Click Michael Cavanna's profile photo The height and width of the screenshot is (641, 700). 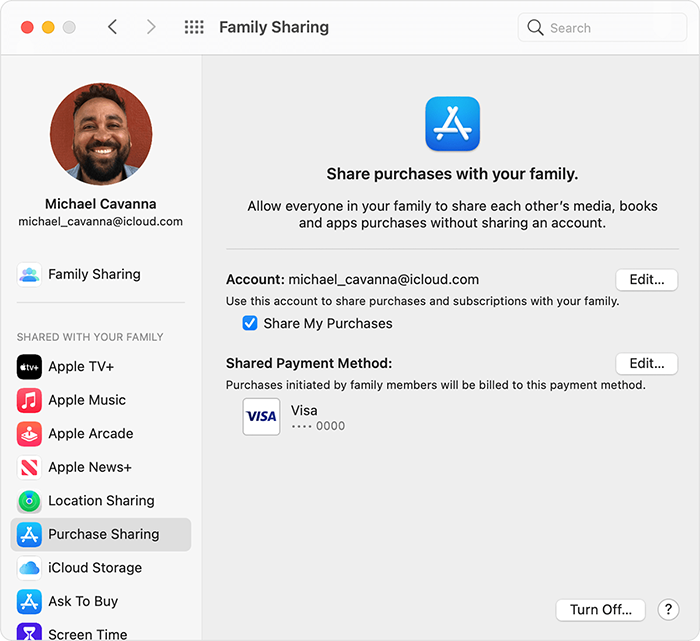101,134
